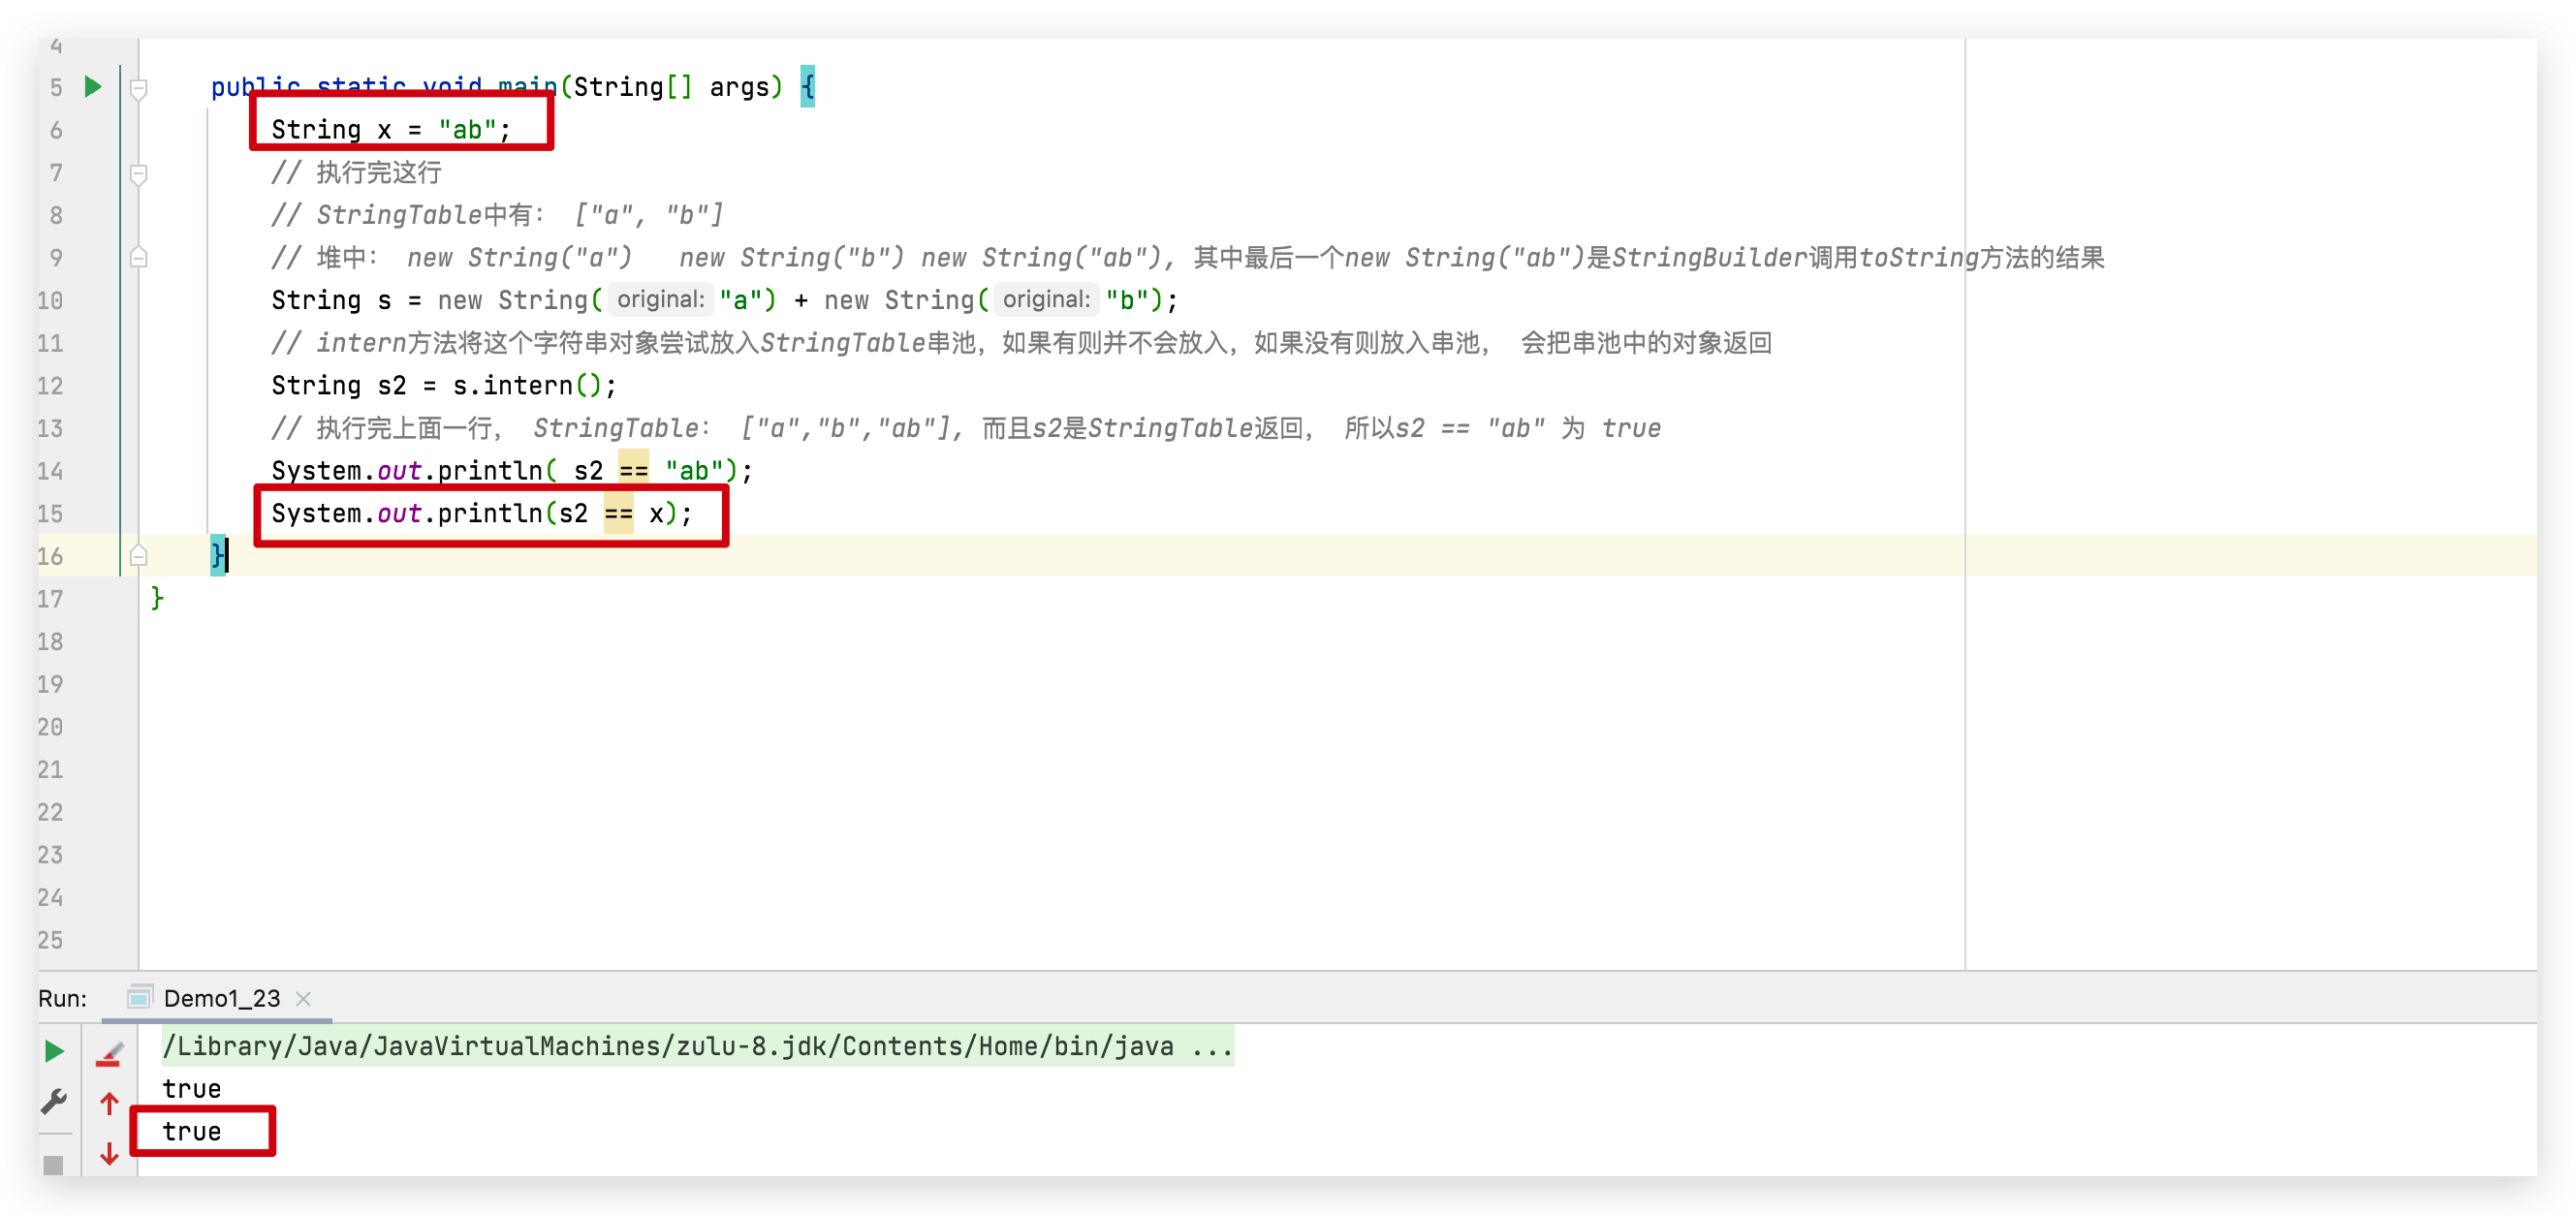The height and width of the screenshot is (1215, 2576).
Task: Select the Demo1_23 run tab
Action: click(x=222, y=998)
